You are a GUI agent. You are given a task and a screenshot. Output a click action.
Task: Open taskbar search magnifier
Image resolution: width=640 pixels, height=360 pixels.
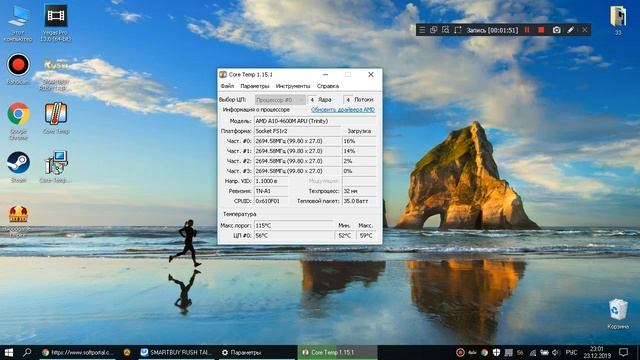click(x=27, y=352)
